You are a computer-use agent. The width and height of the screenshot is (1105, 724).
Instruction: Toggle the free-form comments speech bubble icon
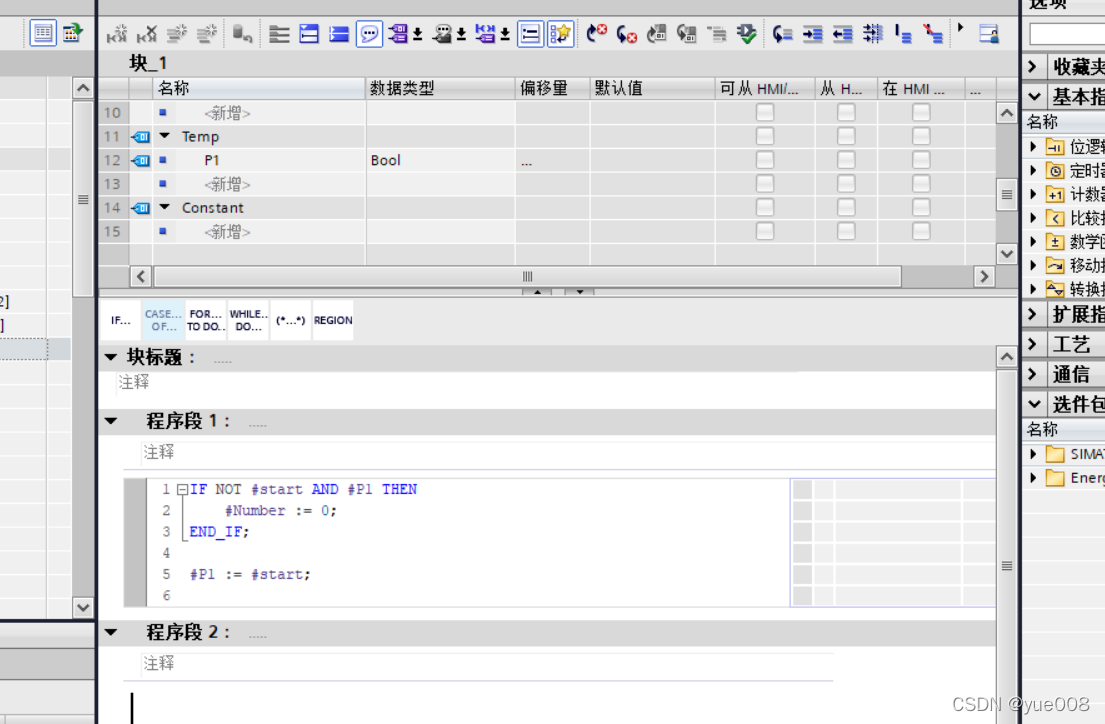pyautogui.click(x=369, y=33)
